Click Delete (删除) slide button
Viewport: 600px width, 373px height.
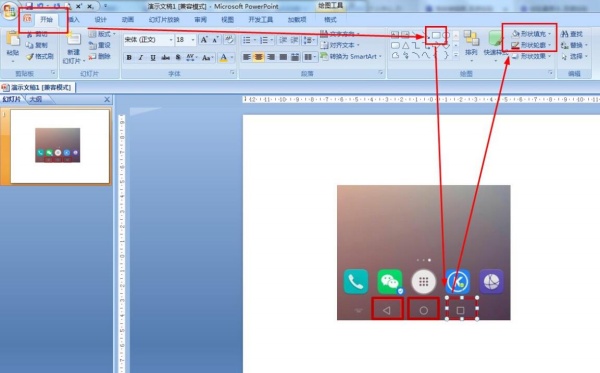pyautogui.click(x=100, y=56)
